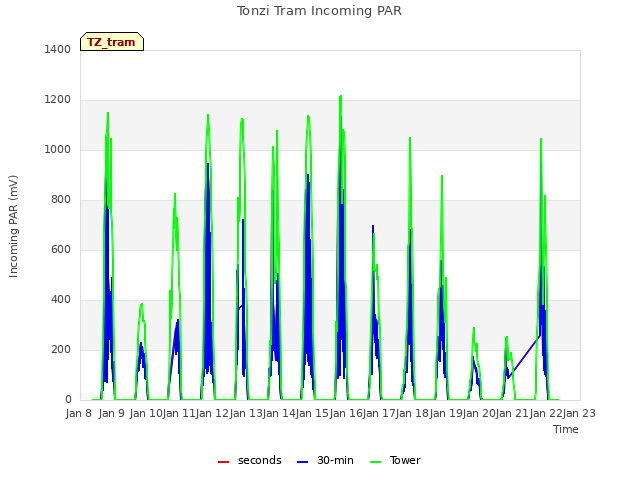Image resolution: width=640 pixels, height=480 pixels.
Task: Click the 200 y-axis tick label
Action: [x=61, y=349]
